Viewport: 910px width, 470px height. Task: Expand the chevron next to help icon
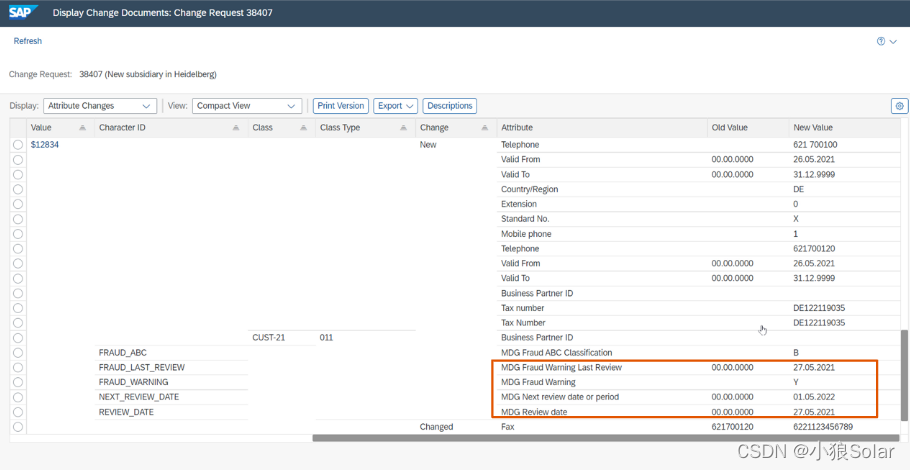click(x=893, y=42)
